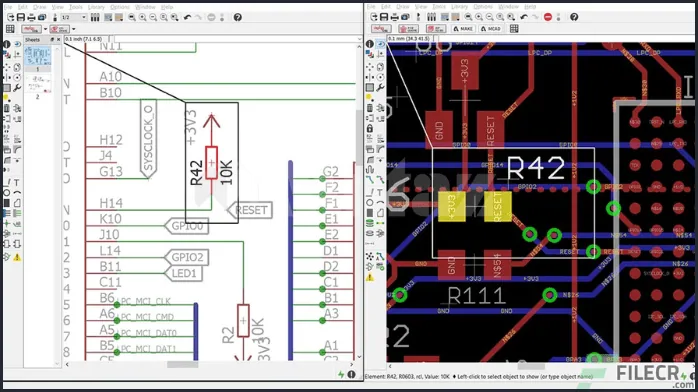698x392 pixels.
Task: Click the yellow RESET pad of R42
Action: point(498,206)
